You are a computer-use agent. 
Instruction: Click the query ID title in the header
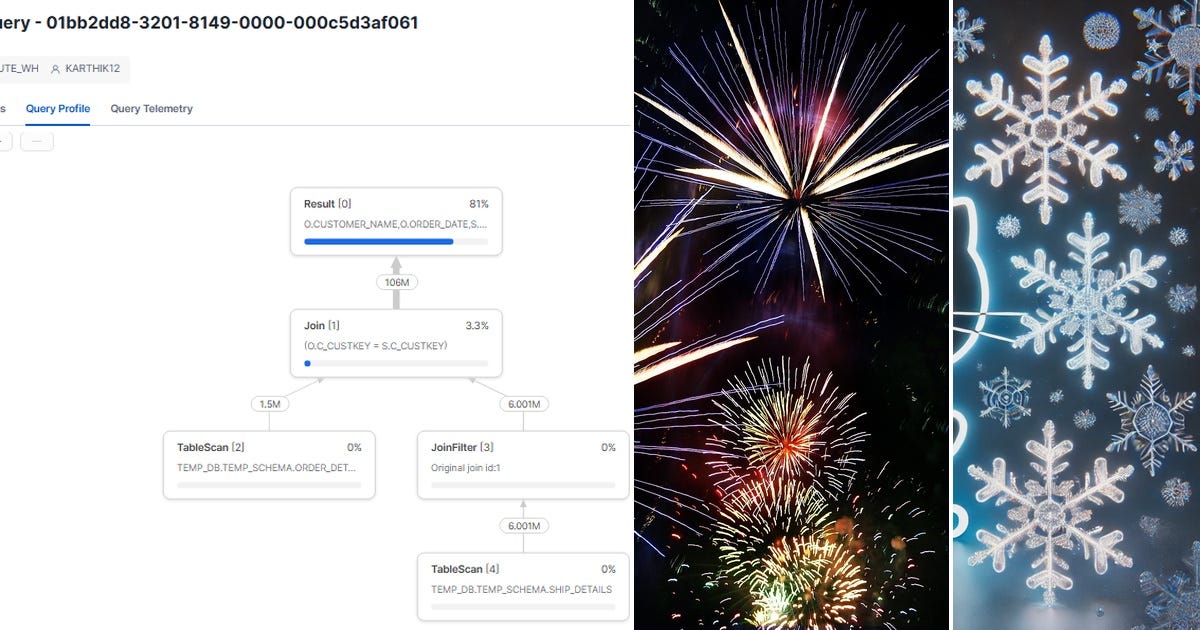point(212,22)
